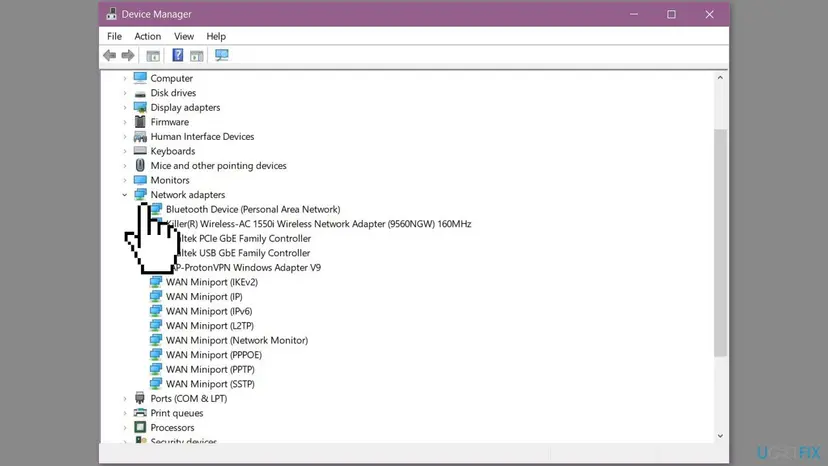Click the Ports (COM & LPT) icon
828x466 pixels.
(140, 398)
